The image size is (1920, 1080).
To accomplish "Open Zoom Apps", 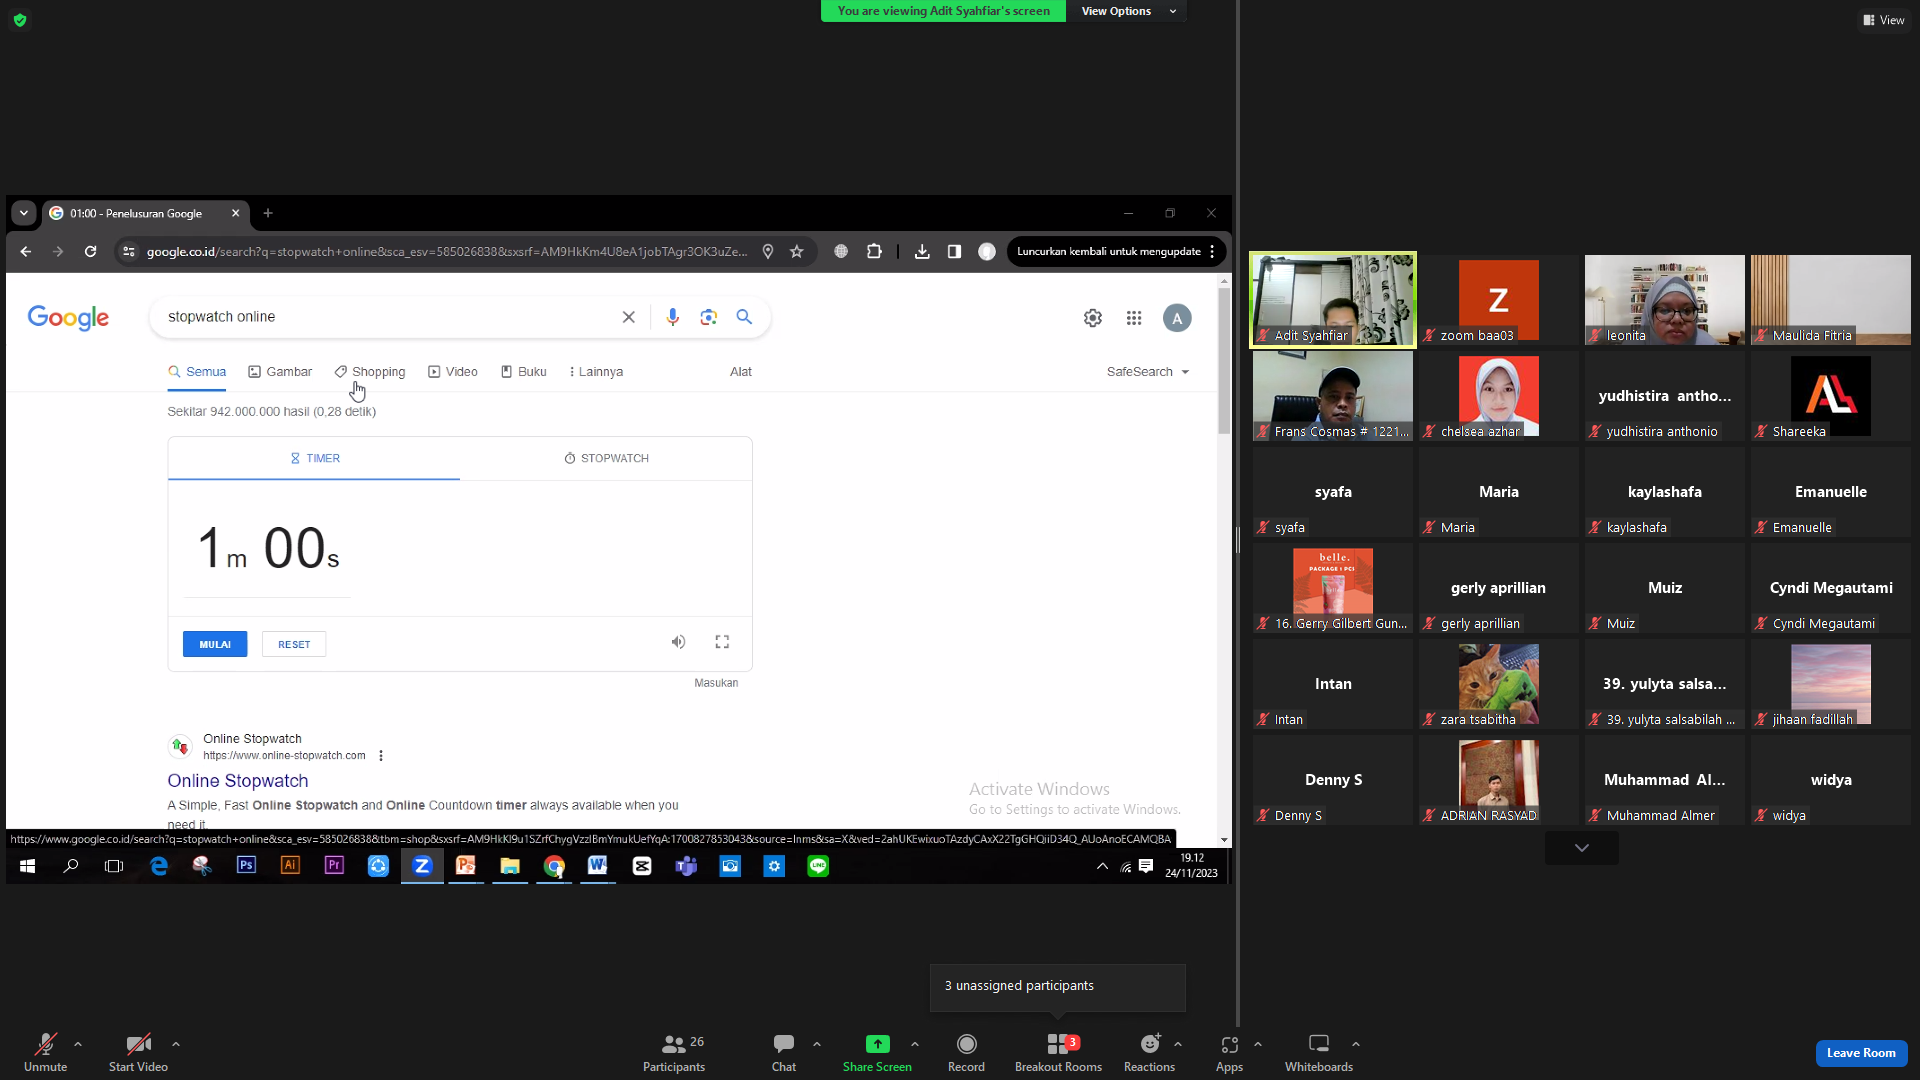I will coord(1229,1053).
